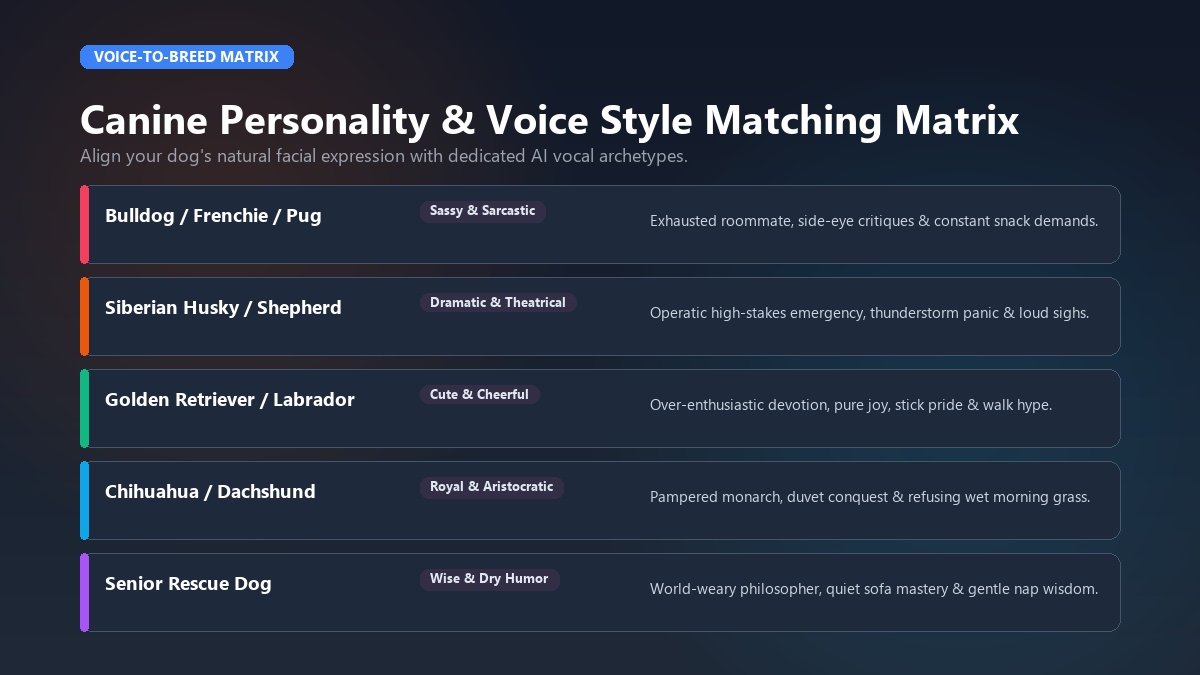
Task: Select the World-weary philosopher description text
Action: (x=874, y=589)
